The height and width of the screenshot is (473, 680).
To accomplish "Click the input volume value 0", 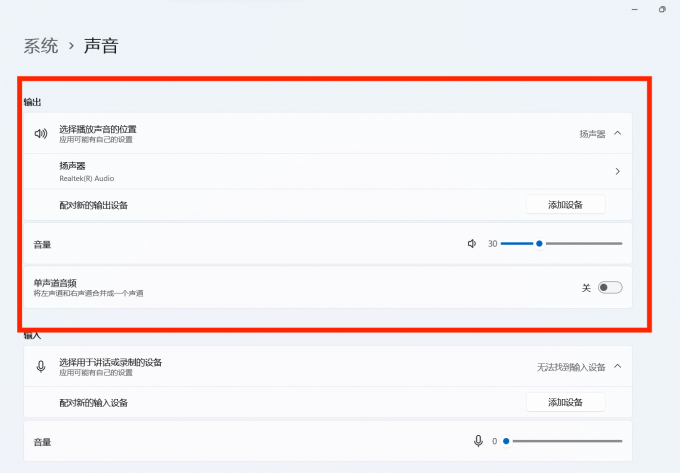I will (494, 441).
